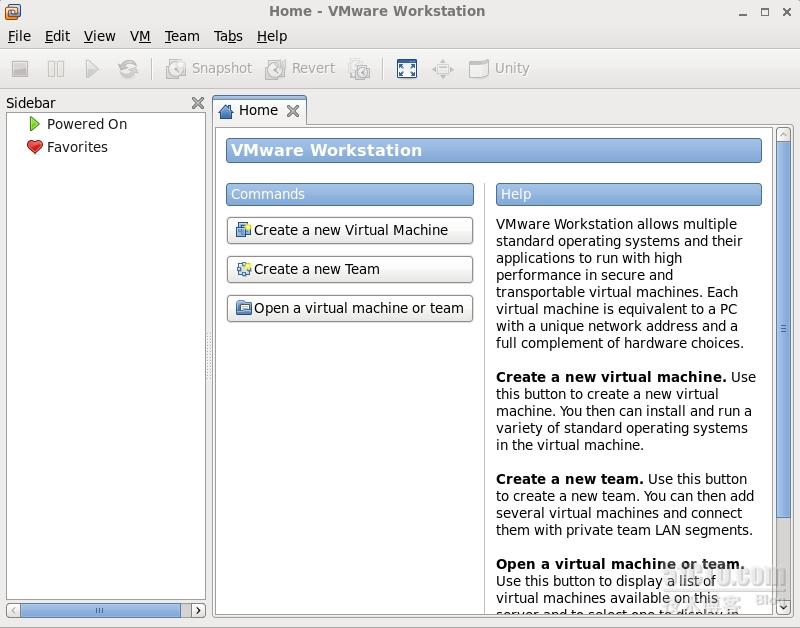The height and width of the screenshot is (628, 800).
Task: Click the Power On play icon in toolbar
Action: pyautogui.click(x=92, y=69)
